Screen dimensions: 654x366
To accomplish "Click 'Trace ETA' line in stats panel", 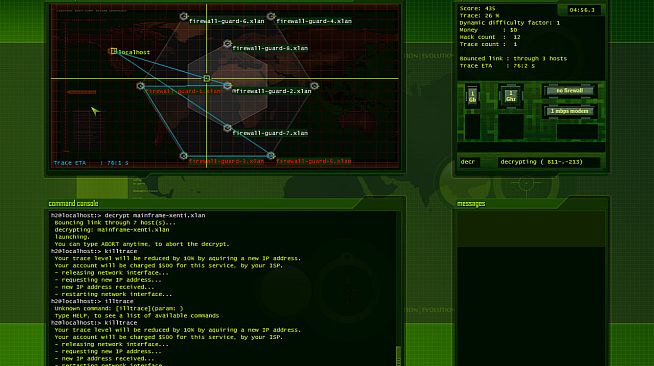I will [x=497, y=66].
